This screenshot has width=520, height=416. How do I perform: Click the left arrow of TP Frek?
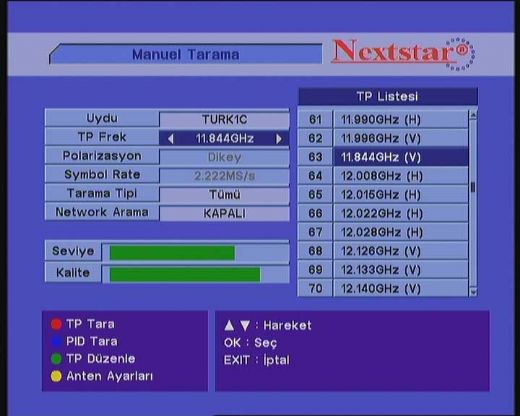(171, 139)
